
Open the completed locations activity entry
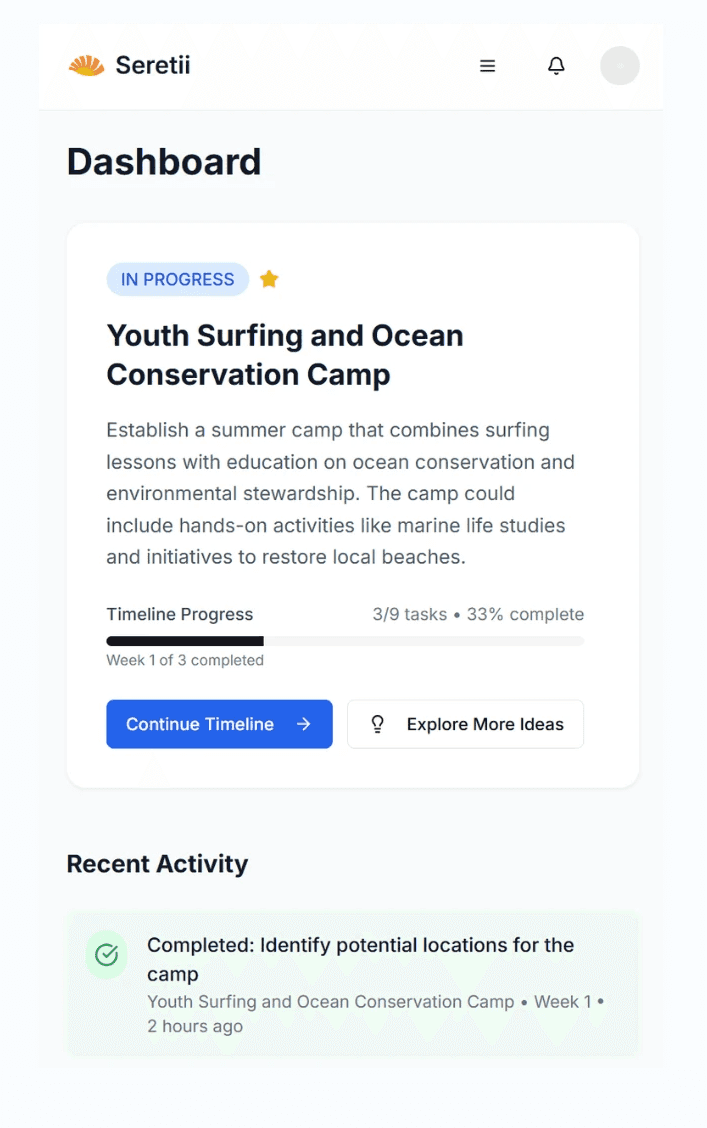[x=352, y=984]
